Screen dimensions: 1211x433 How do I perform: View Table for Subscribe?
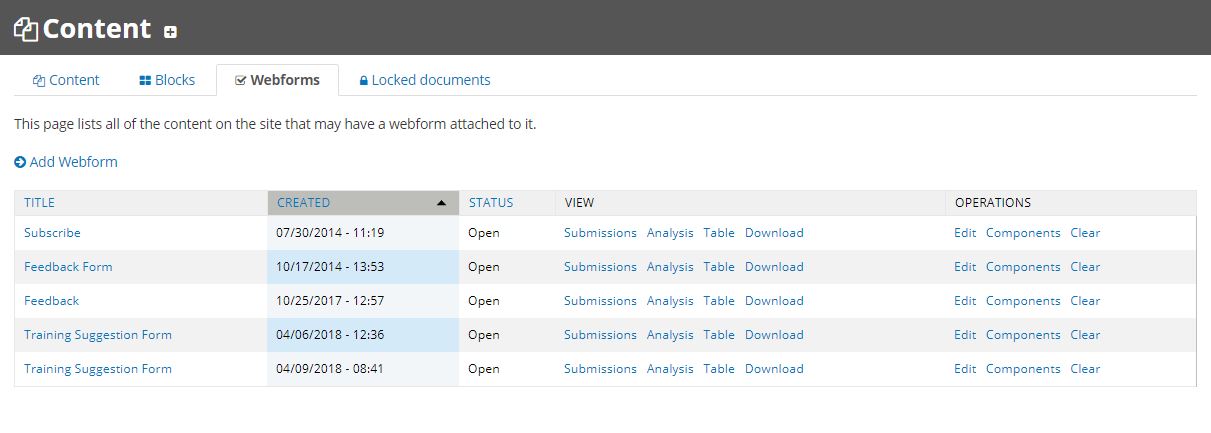(x=719, y=233)
